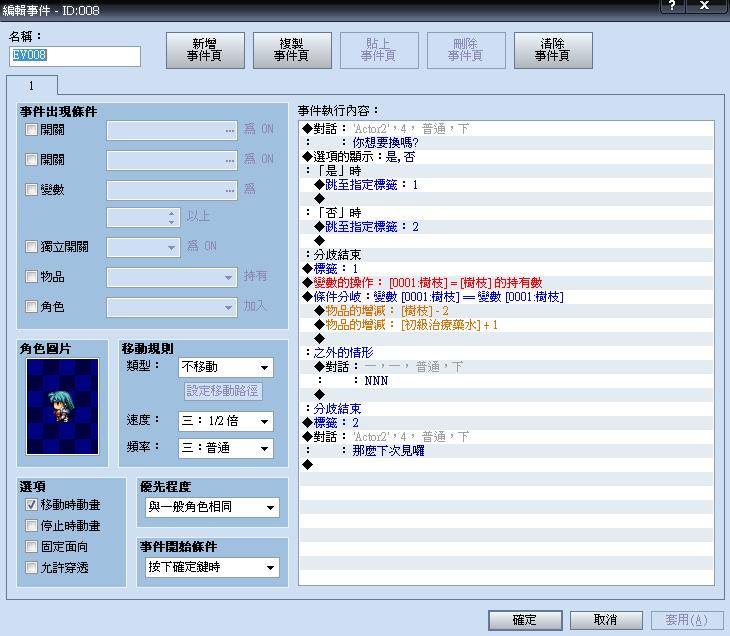Open the 速度 speed dropdown

(x=226, y=421)
